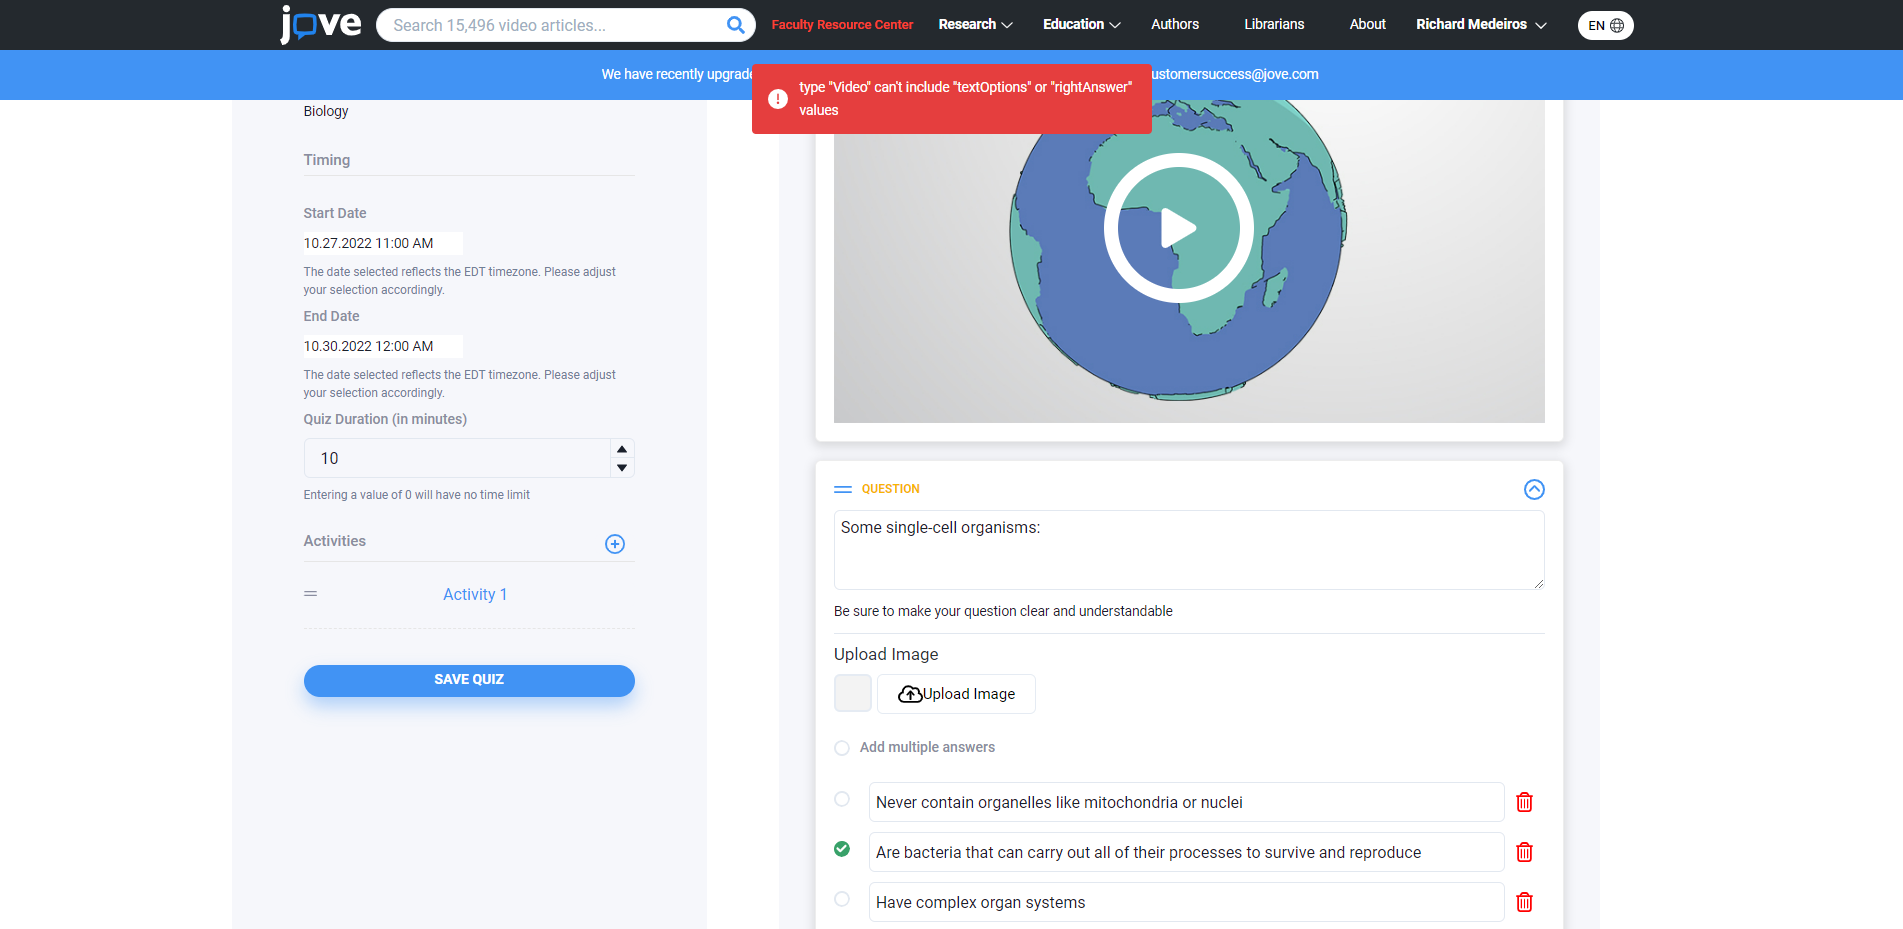Viewport: 1903px width, 929px height.
Task: Delete the 'Are bacteria' answer option
Action: pyautogui.click(x=1524, y=852)
